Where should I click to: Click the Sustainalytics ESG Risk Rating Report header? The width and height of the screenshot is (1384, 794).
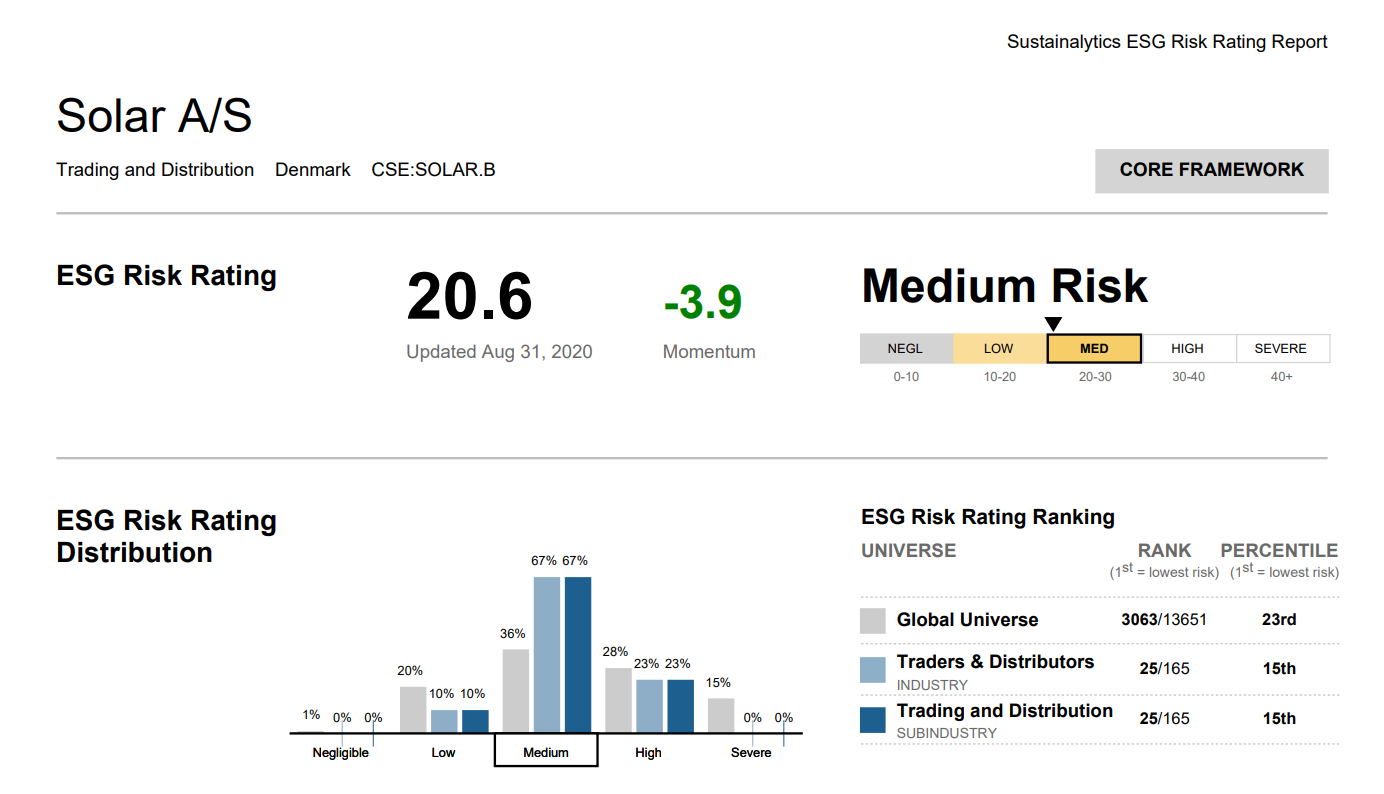[x=1167, y=42]
